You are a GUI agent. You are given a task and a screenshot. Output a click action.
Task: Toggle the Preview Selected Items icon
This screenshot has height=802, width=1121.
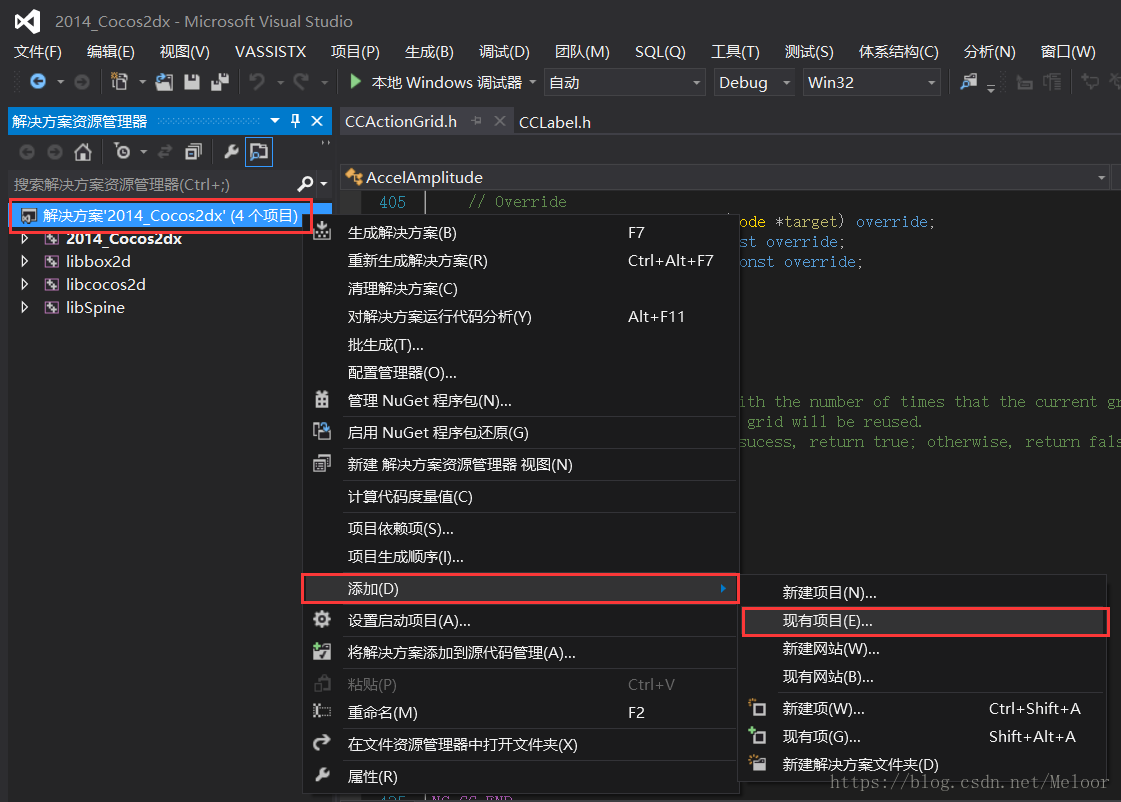pos(259,152)
